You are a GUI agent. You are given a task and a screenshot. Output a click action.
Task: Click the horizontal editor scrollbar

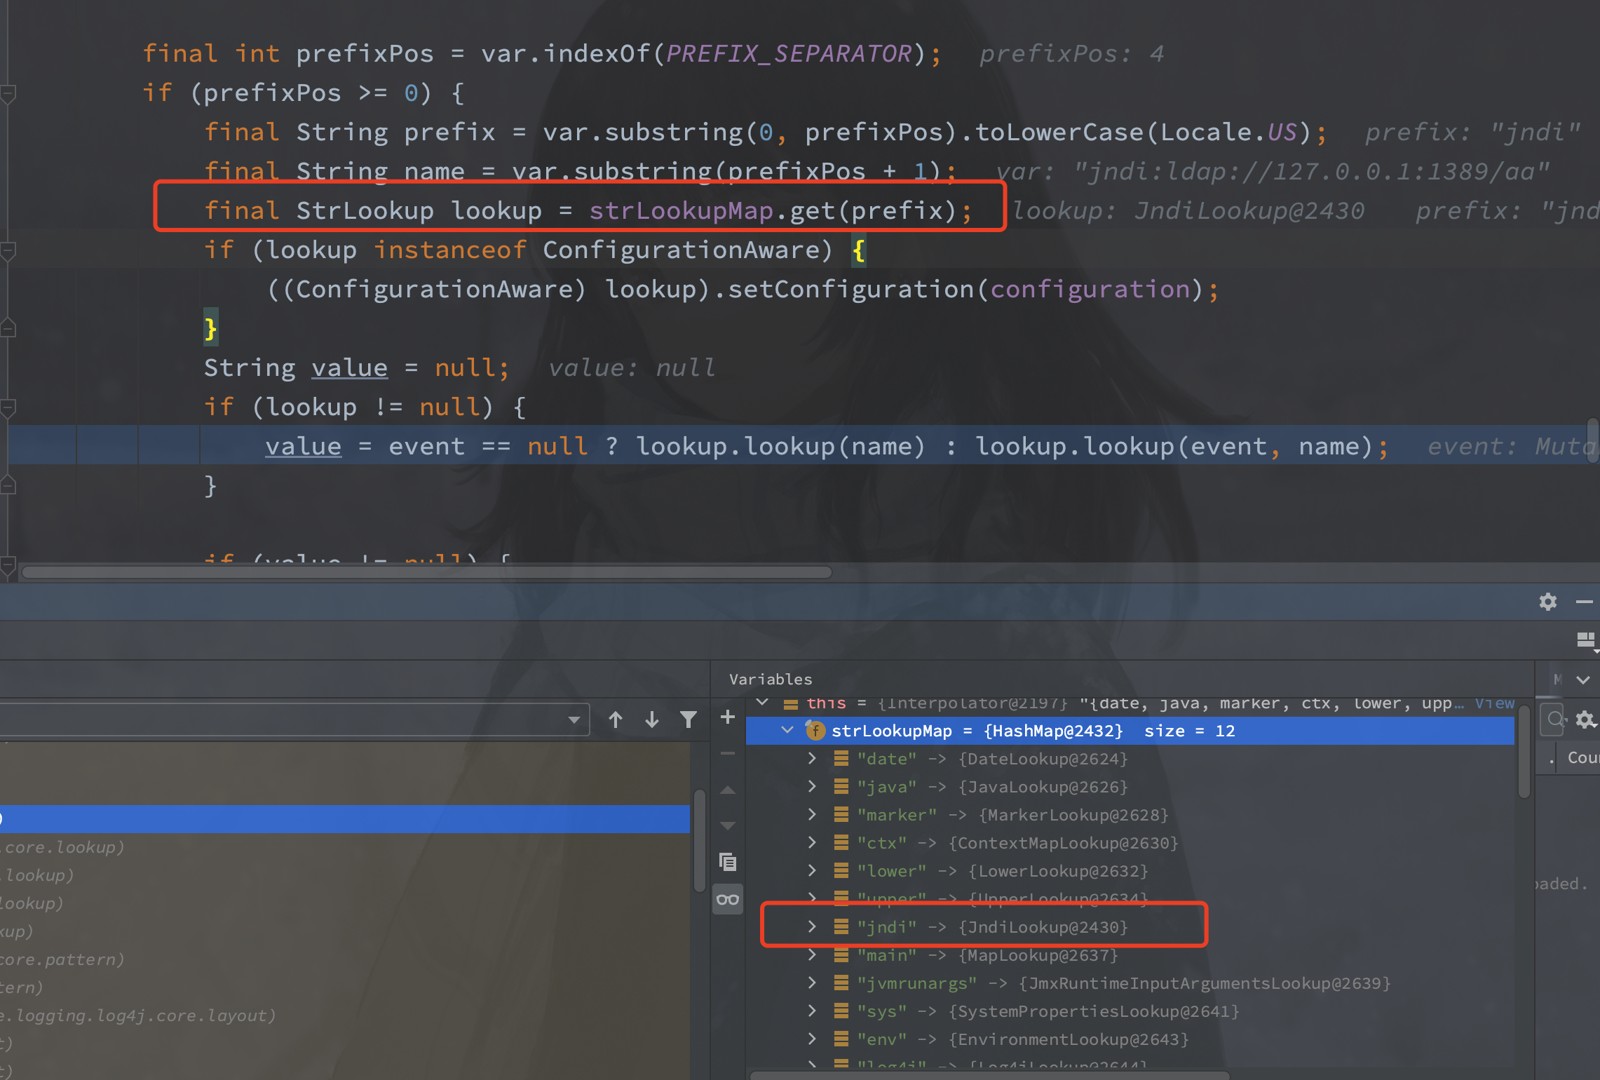click(x=427, y=572)
